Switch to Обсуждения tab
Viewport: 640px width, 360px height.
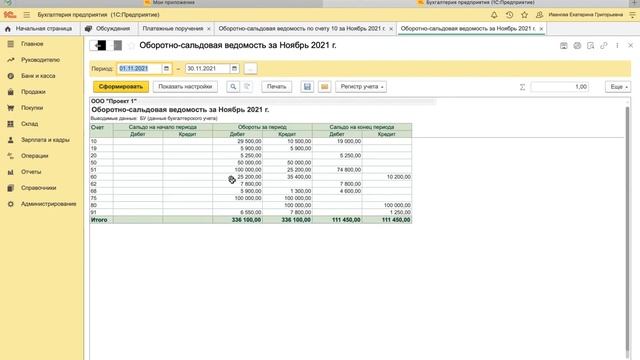(108, 29)
